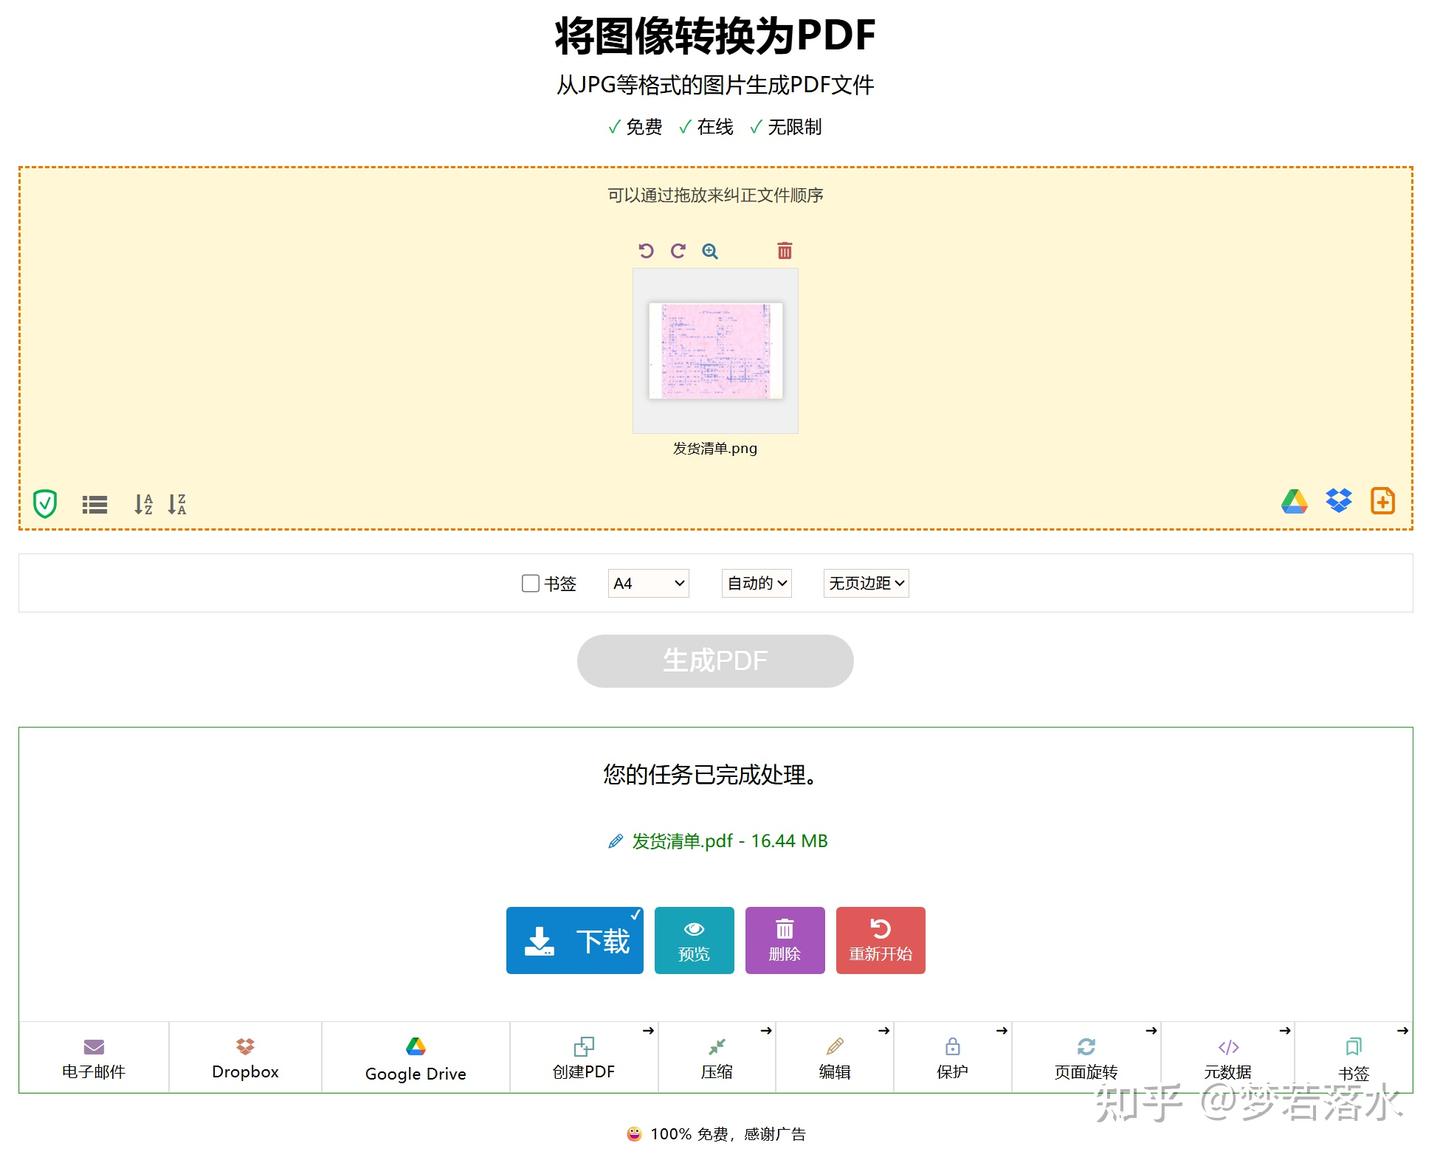
Task: Enable the 书签 checkbox
Action: point(531,583)
